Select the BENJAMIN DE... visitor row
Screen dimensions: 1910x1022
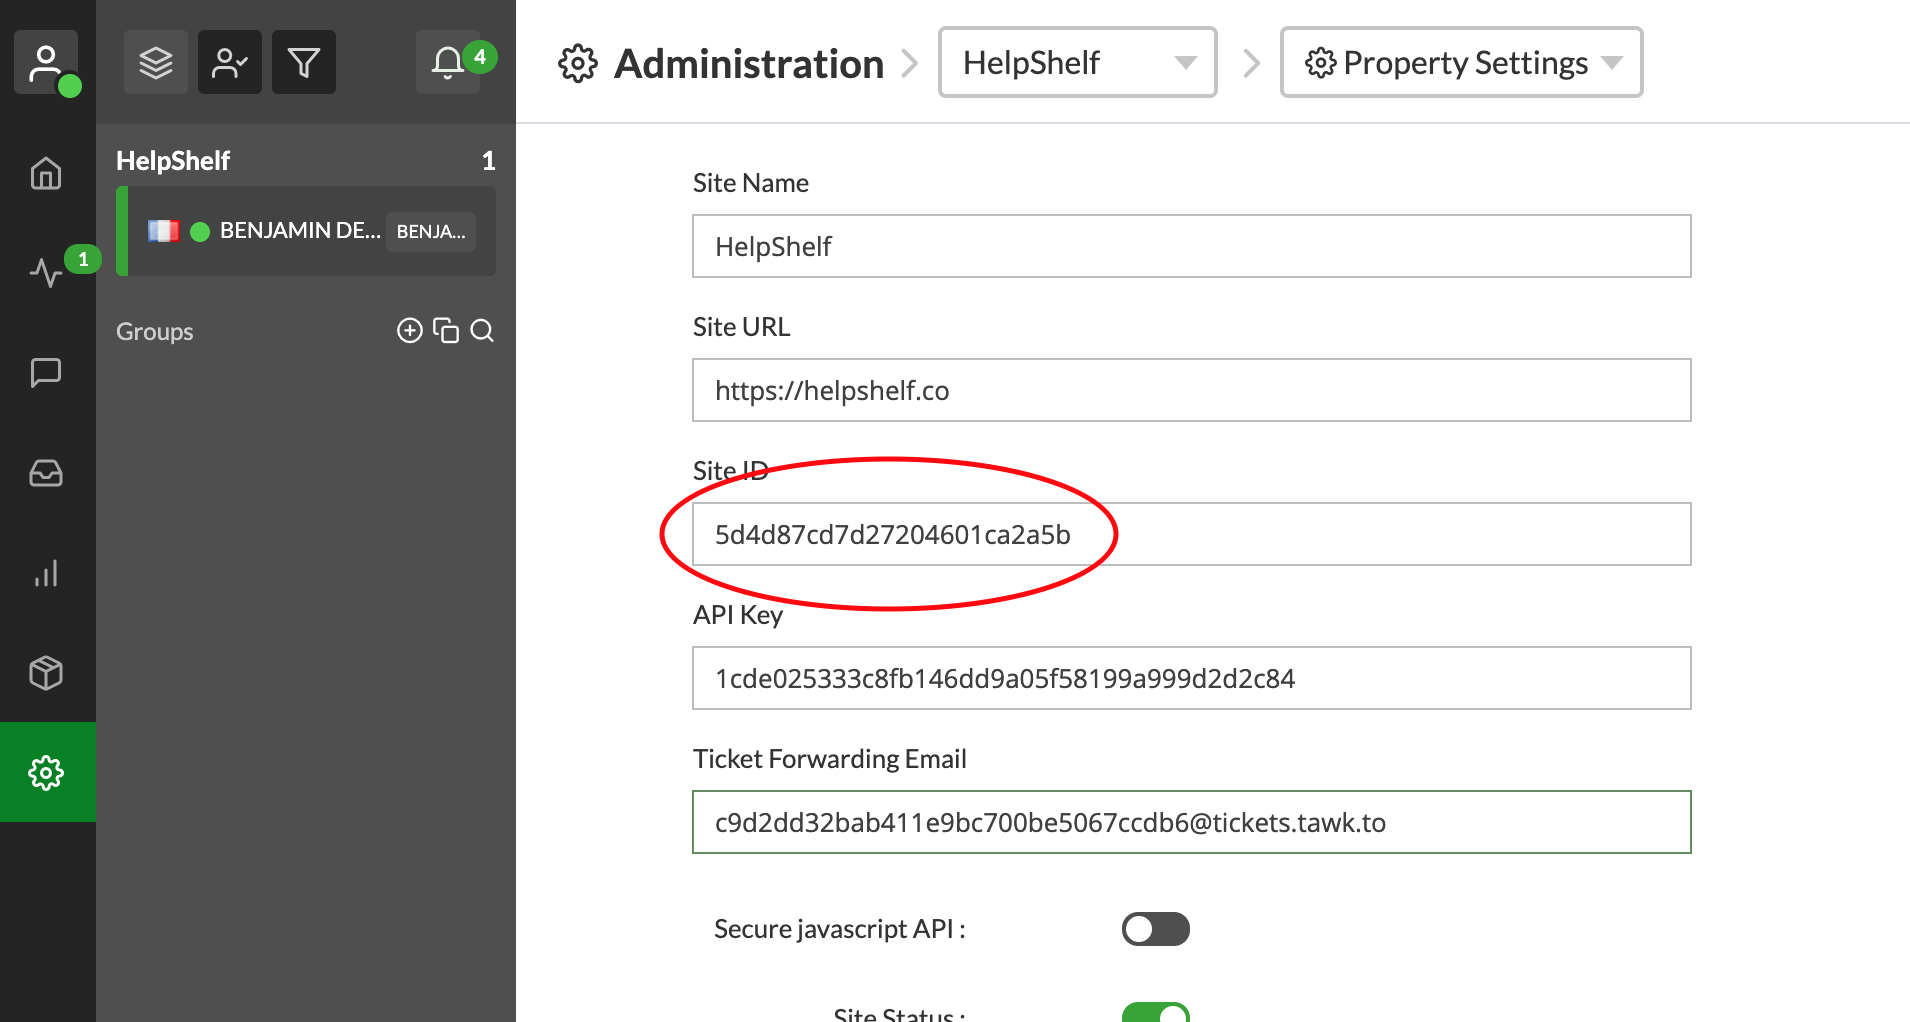coord(306,231)
